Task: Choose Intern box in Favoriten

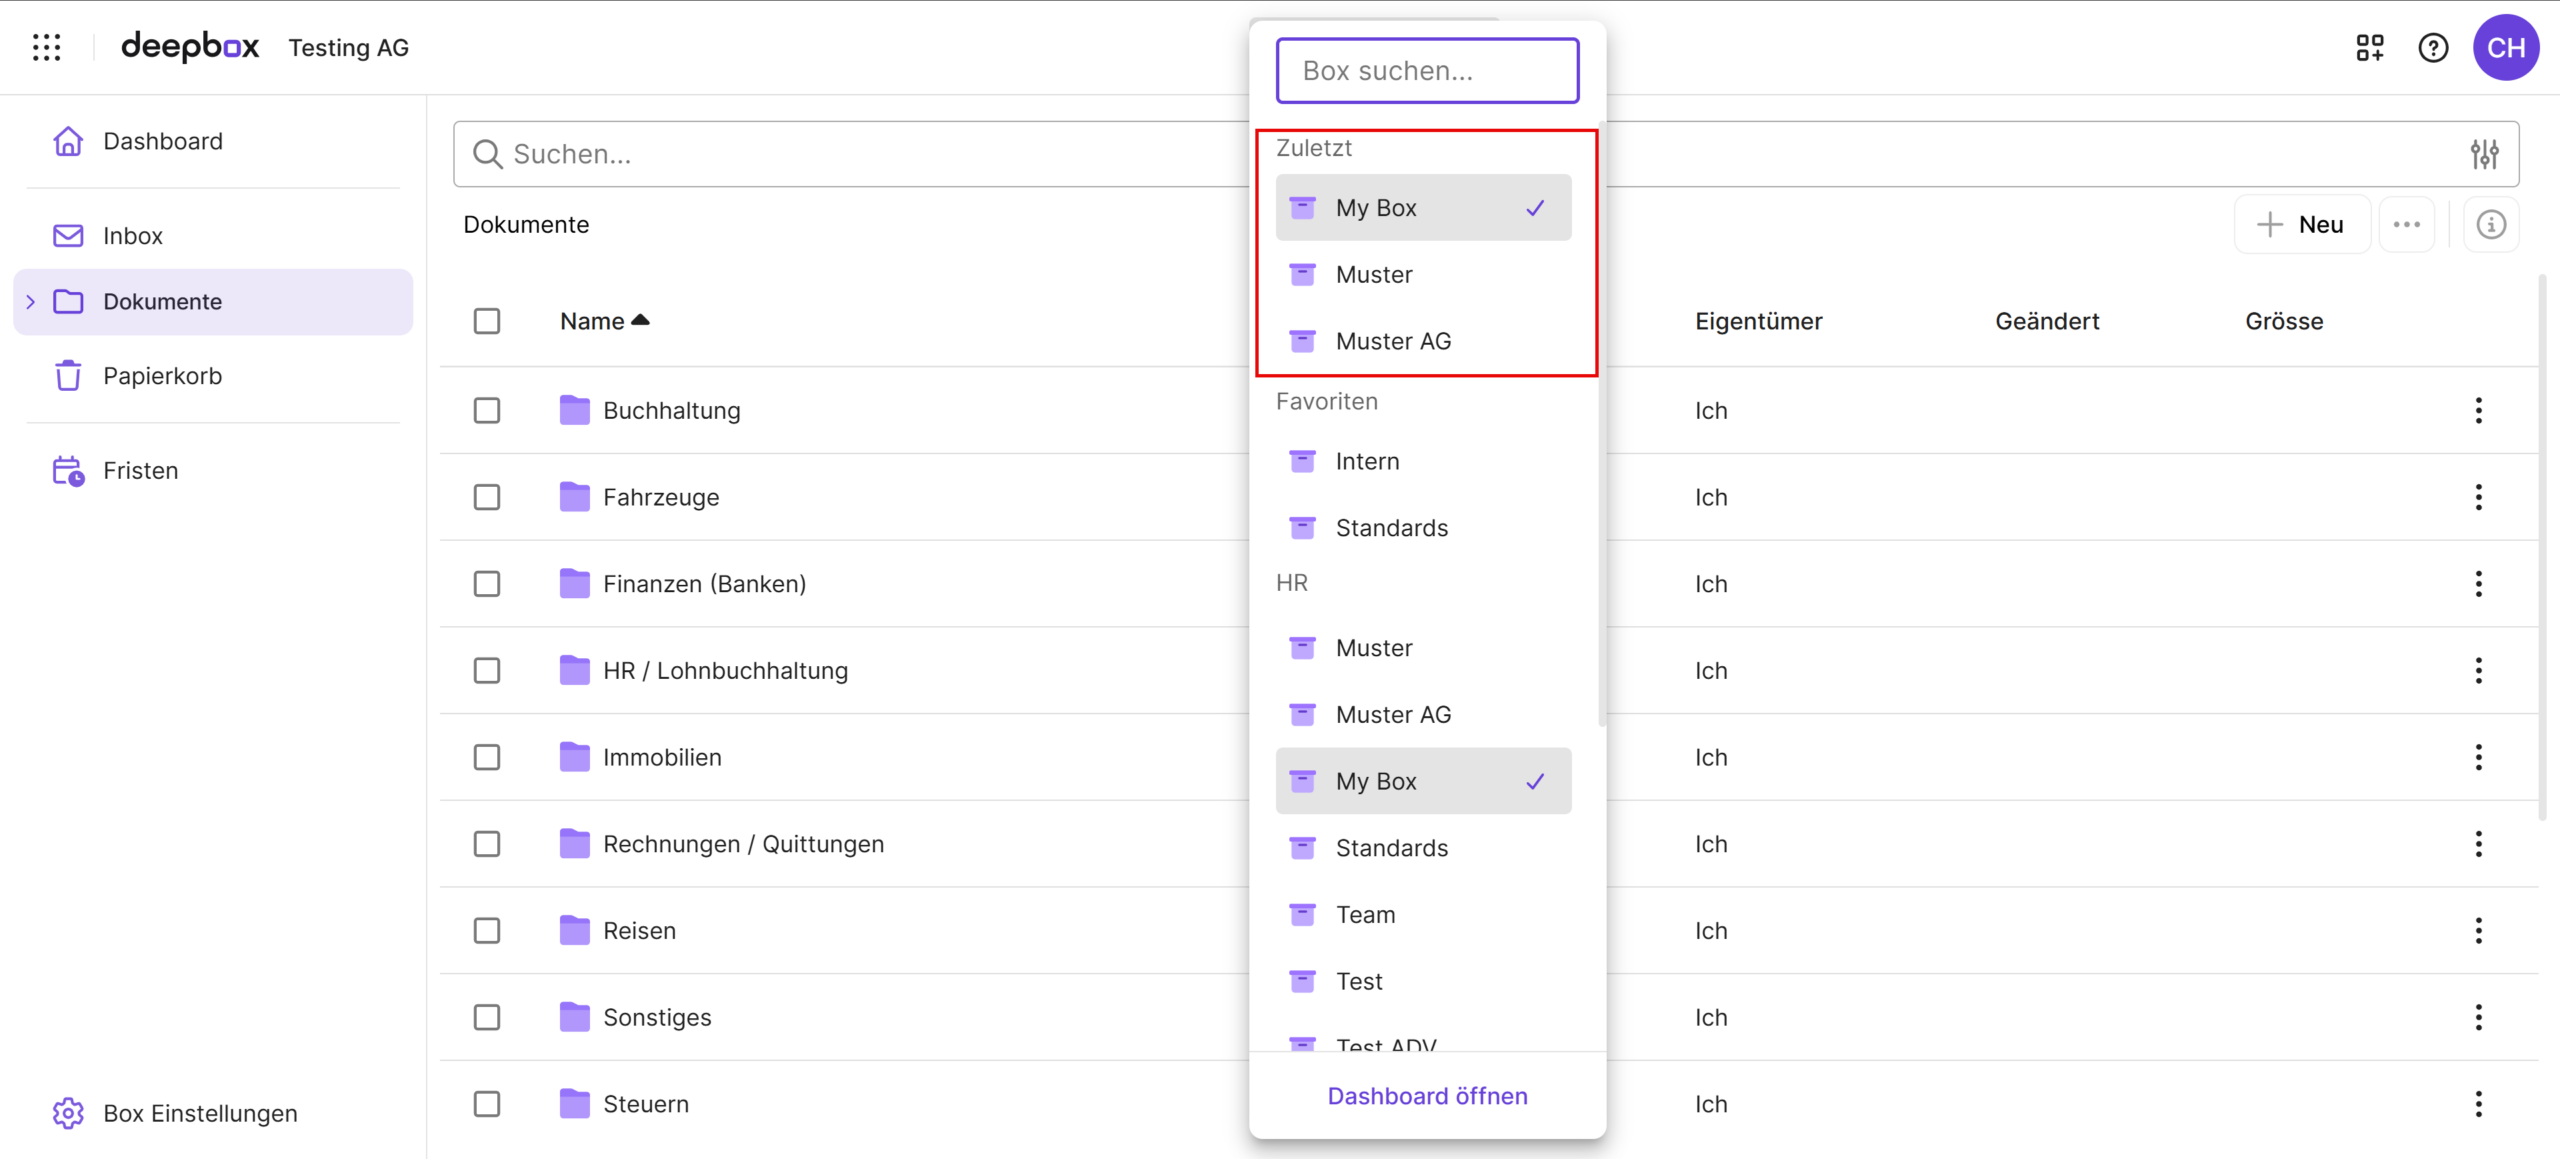Action: pos(1367,461)
